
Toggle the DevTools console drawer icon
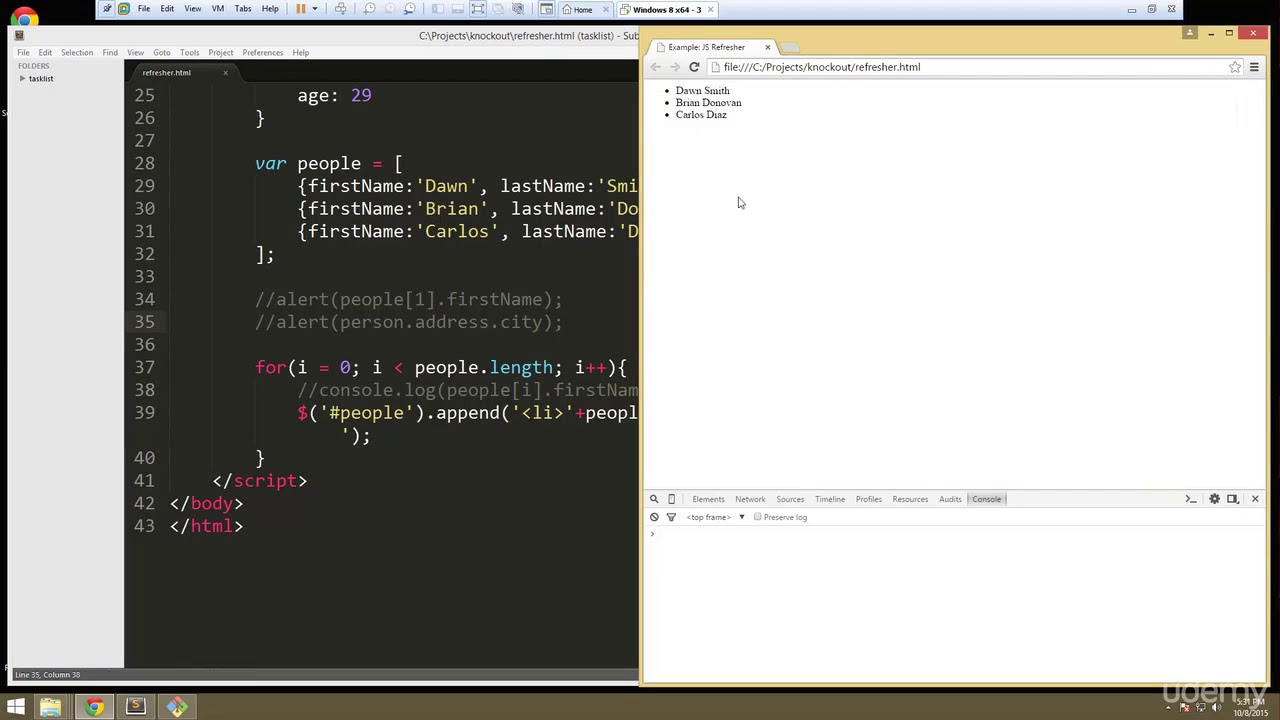pyautogui.click(x=1191, y=499)
